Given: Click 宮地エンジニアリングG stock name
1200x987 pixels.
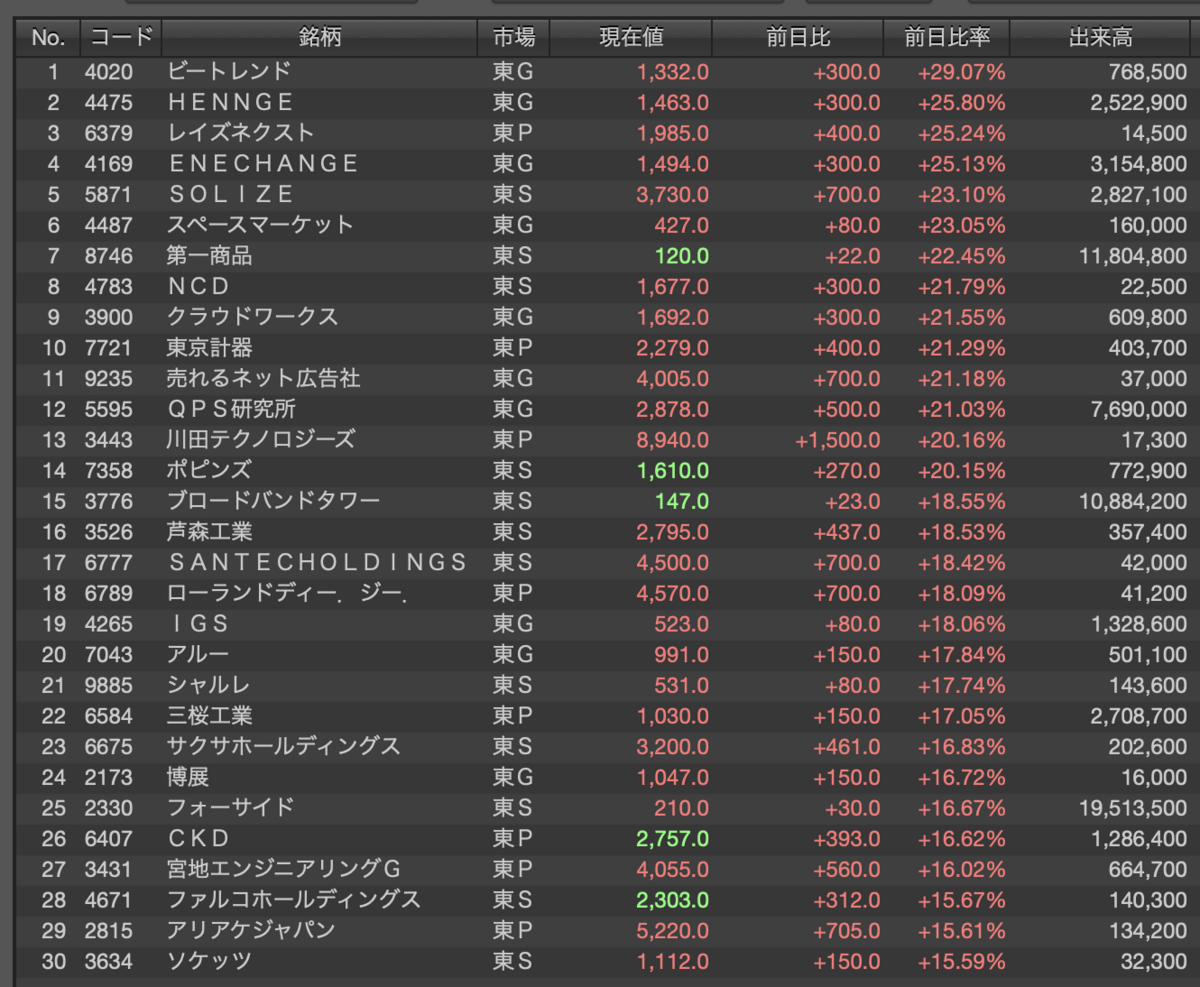Looking at the screenshot, I should tap(284, 868).
